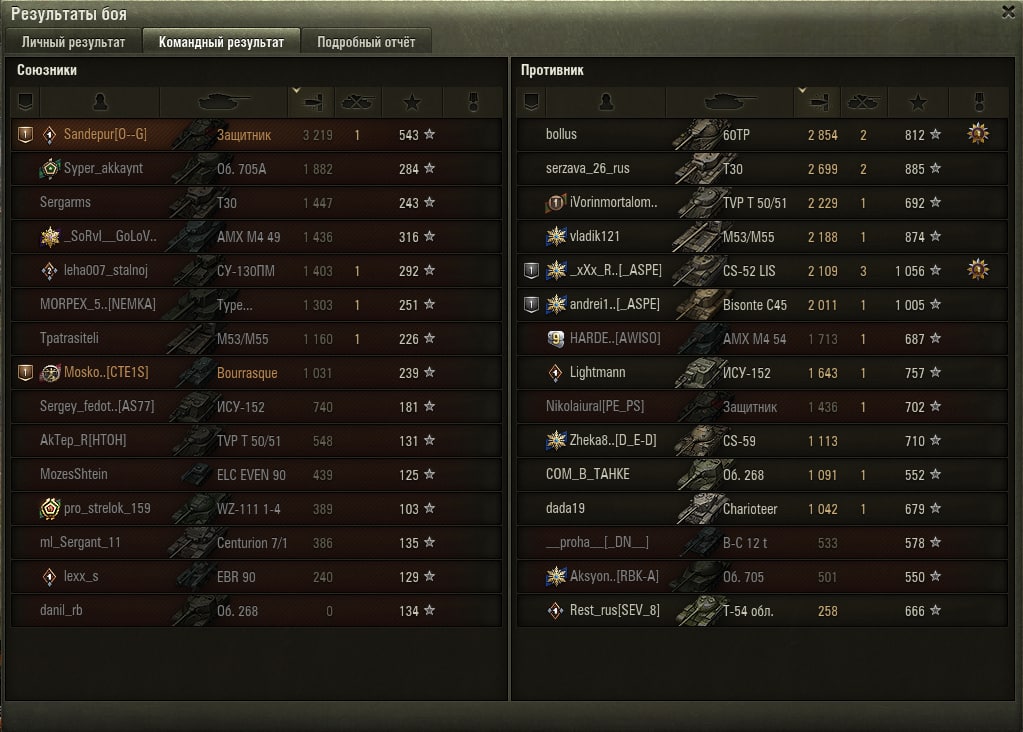
Task: Sort allies by damage column icon
Action: pos(313,102)
